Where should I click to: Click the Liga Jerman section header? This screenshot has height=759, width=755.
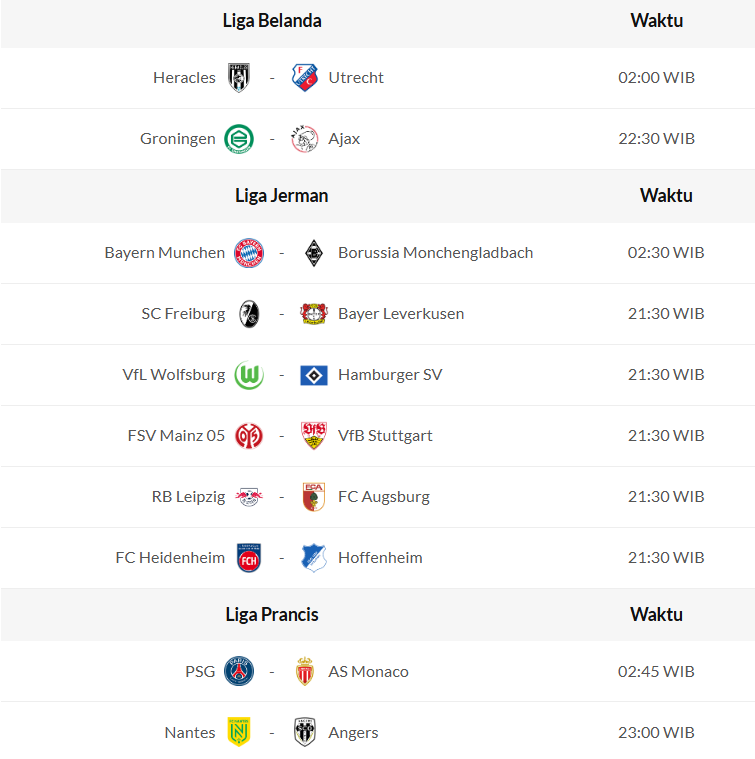click(x=281, y=196)
